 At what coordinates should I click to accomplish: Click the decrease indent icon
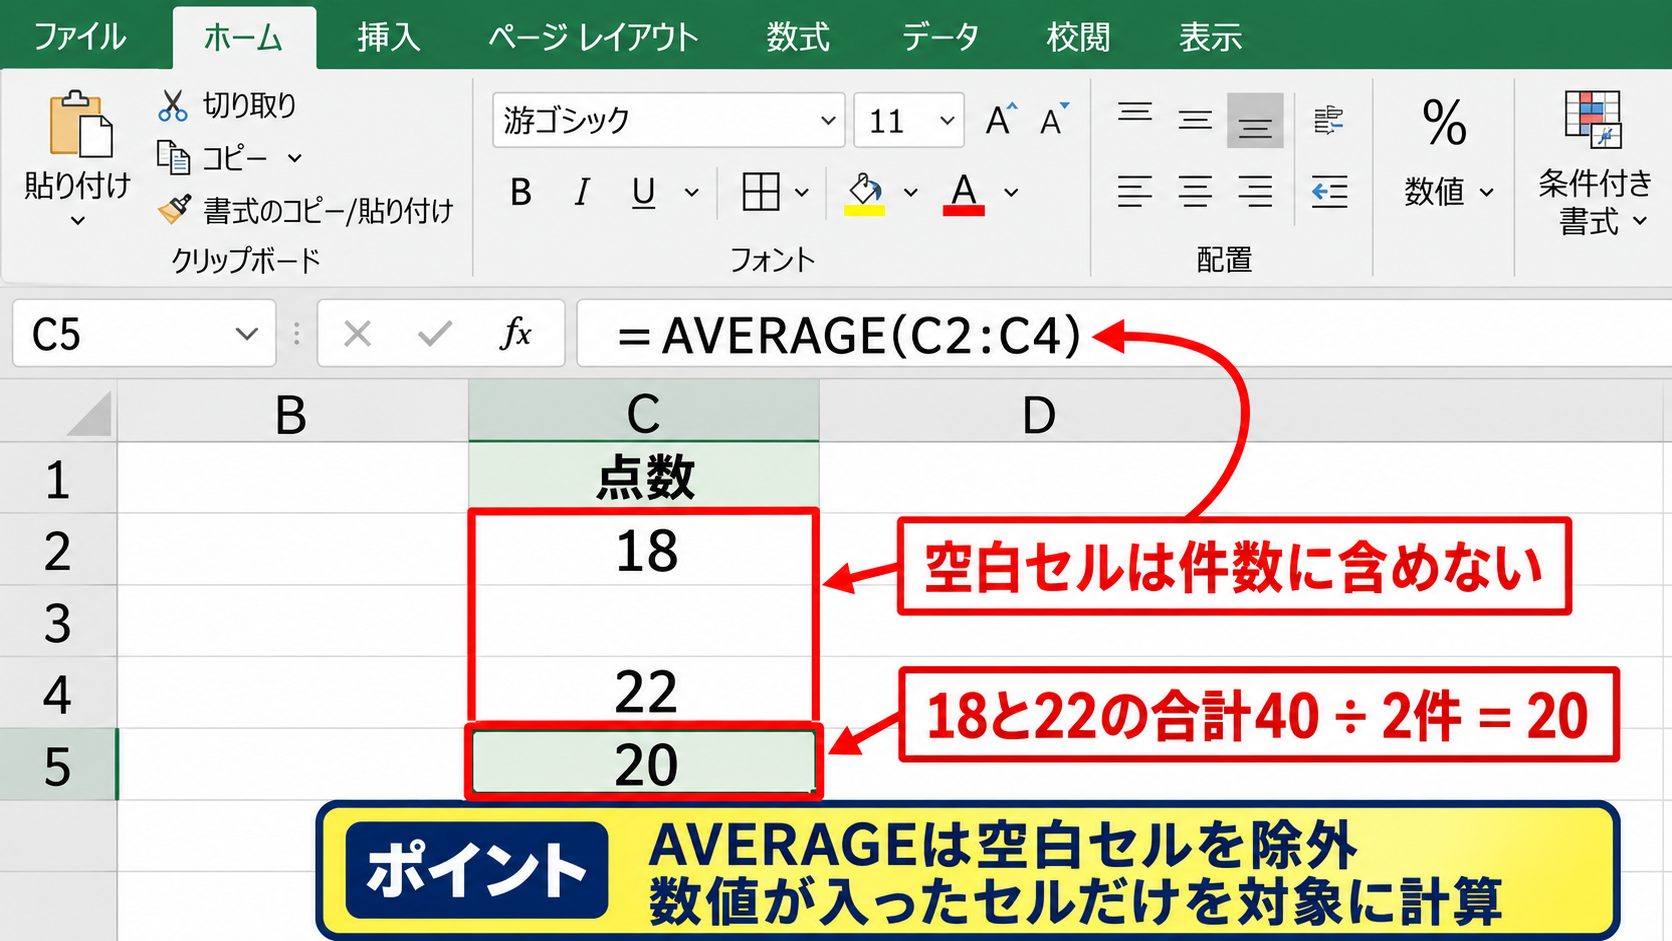click(1329, 191)
